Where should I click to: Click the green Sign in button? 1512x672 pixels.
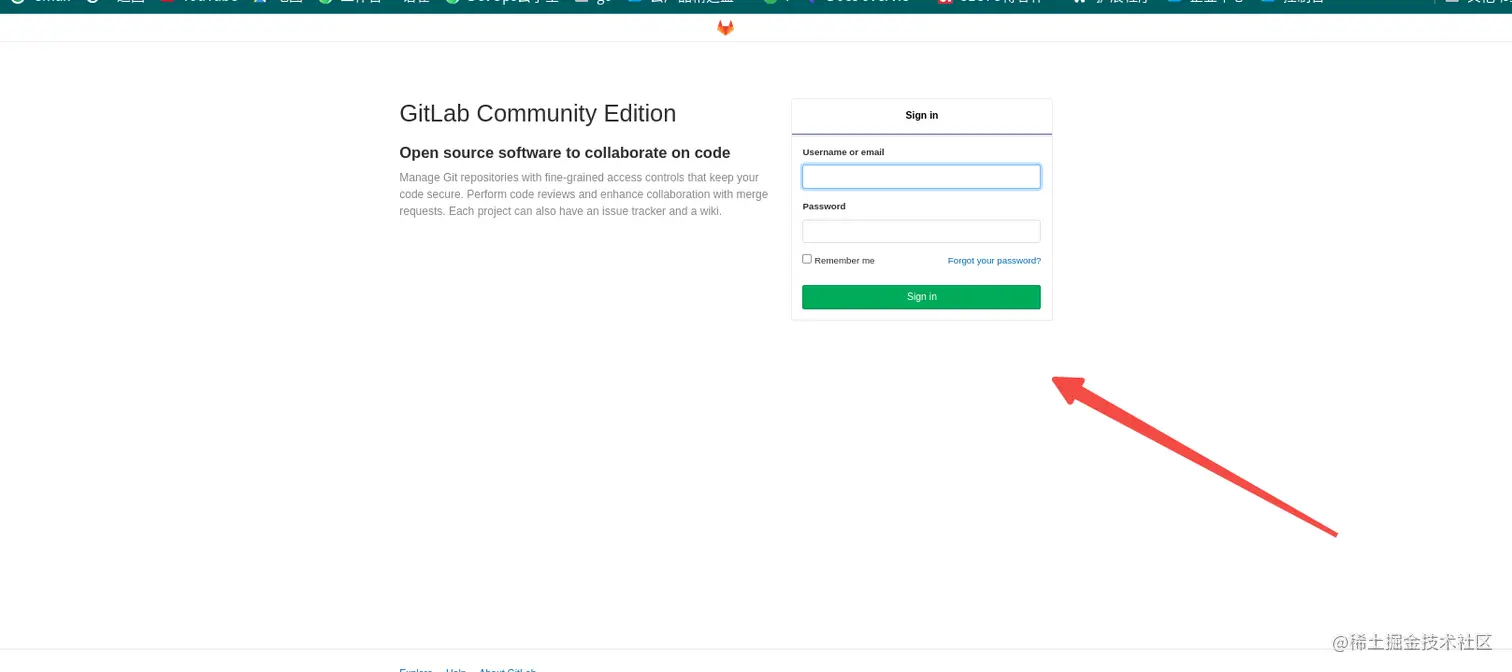pos(921,297)
